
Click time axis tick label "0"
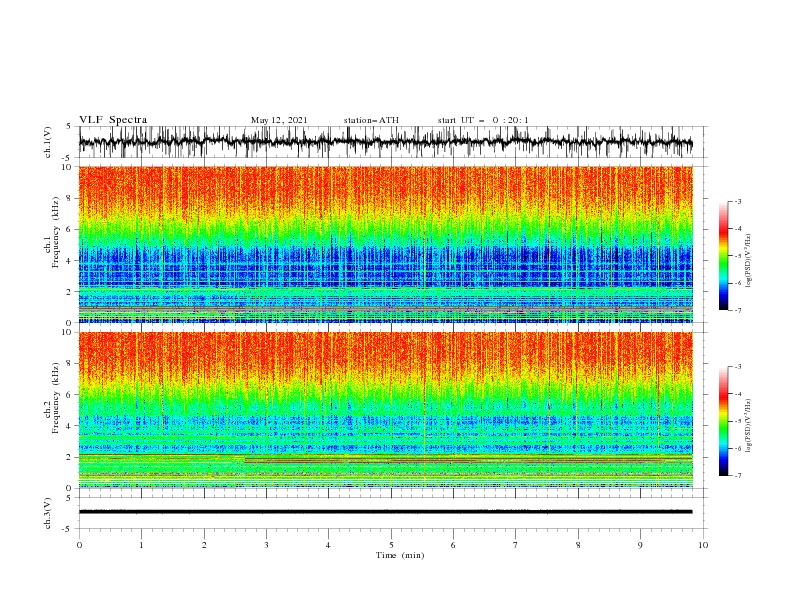tap(79, 545)
